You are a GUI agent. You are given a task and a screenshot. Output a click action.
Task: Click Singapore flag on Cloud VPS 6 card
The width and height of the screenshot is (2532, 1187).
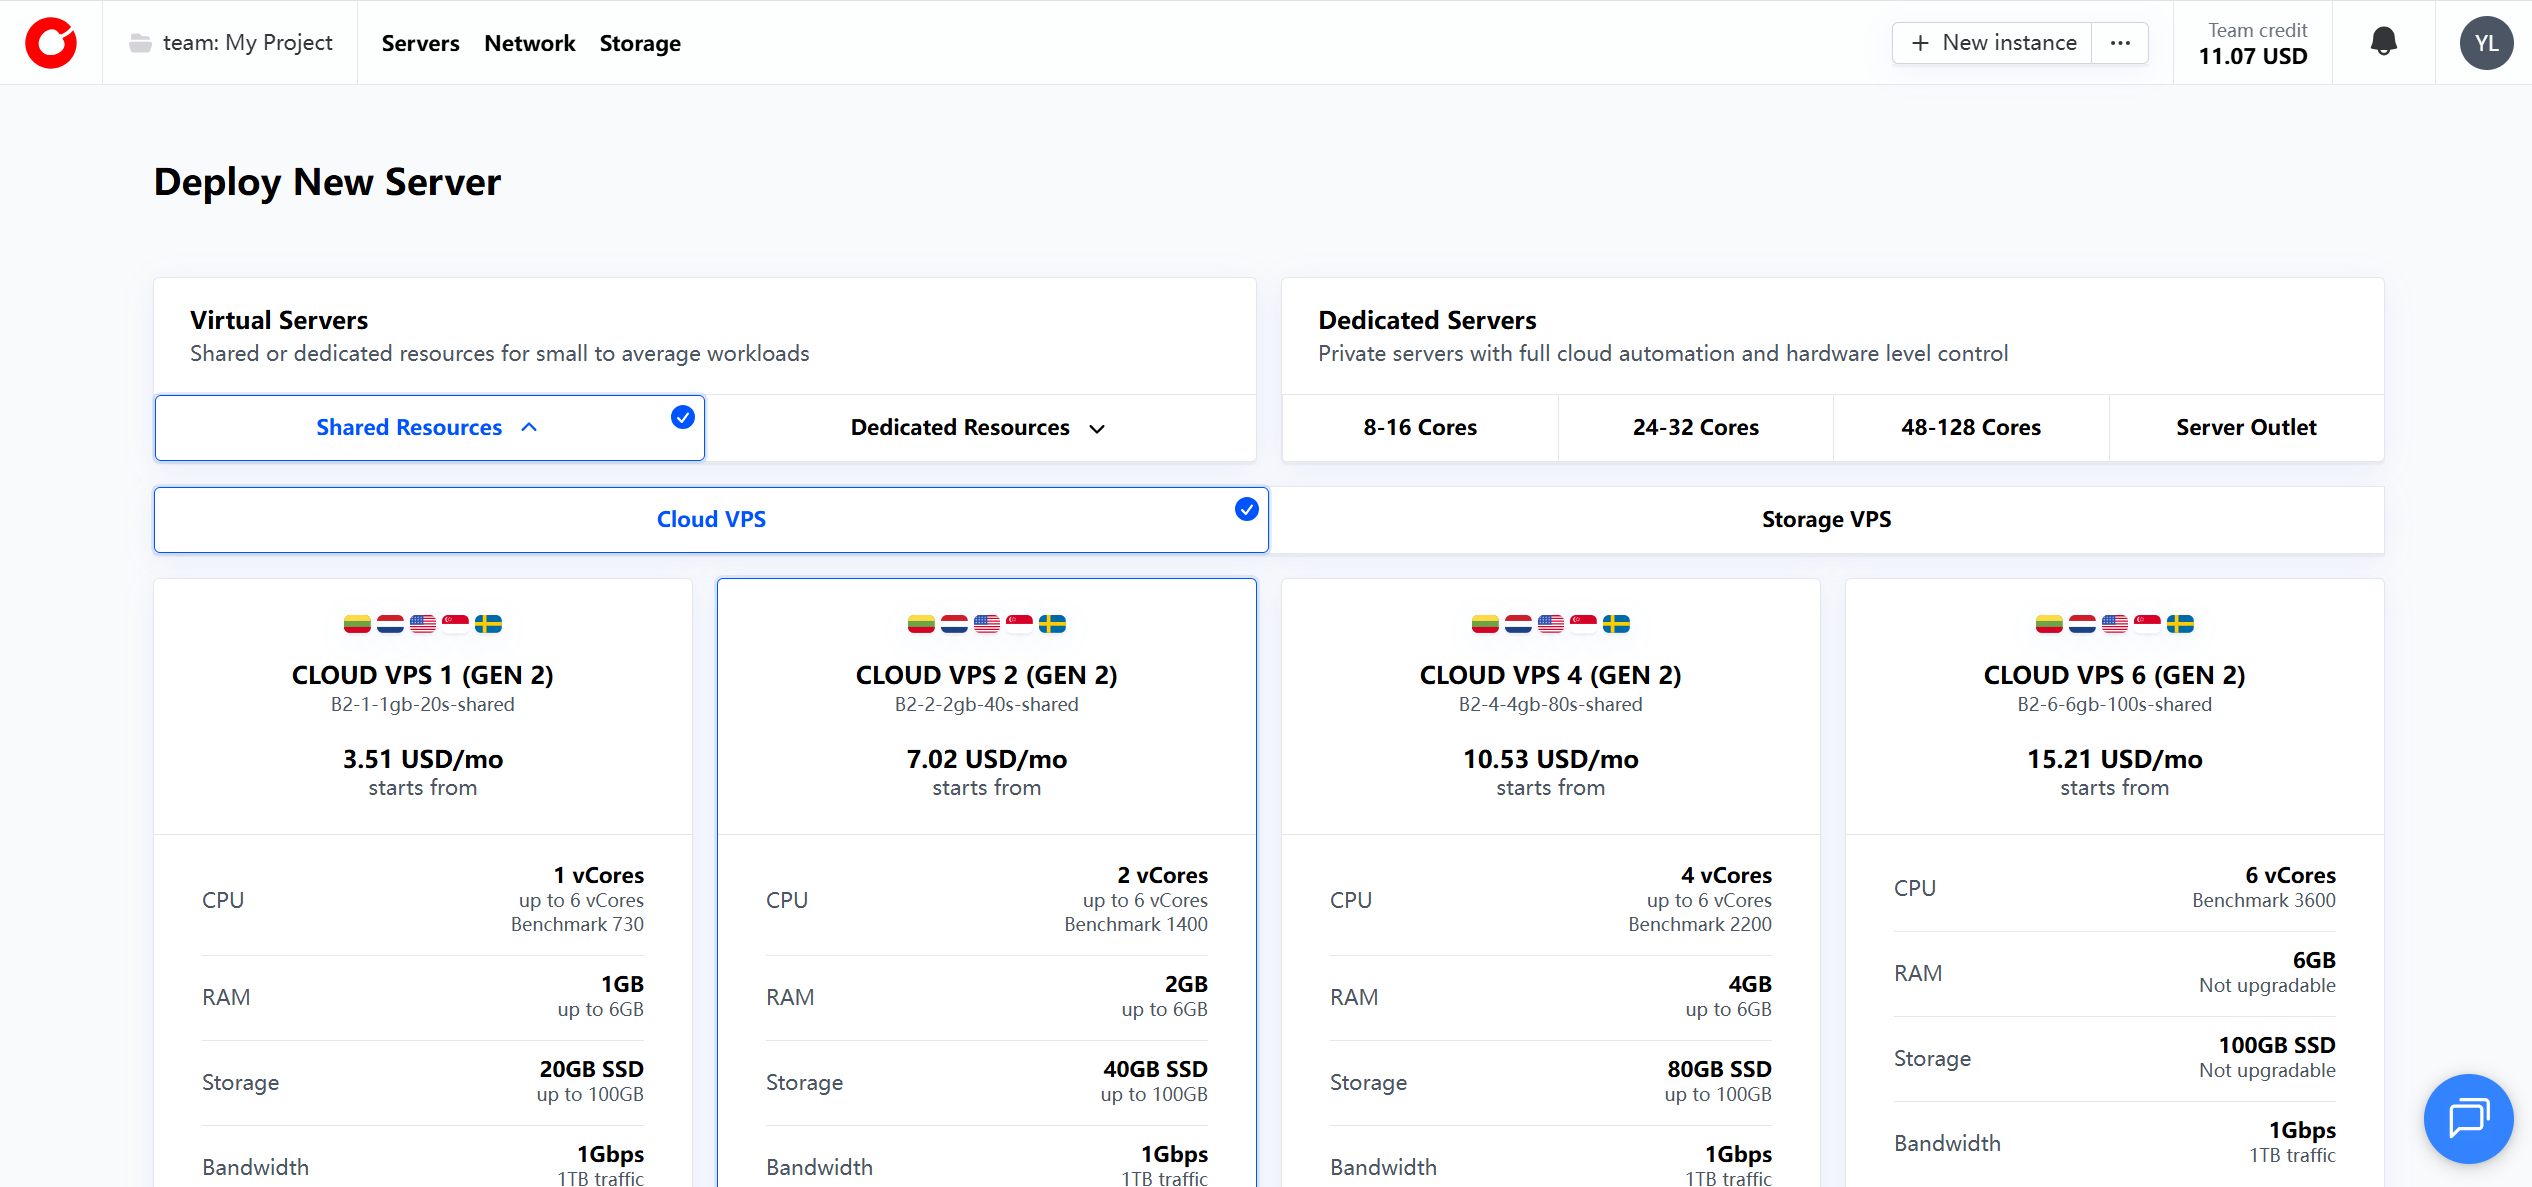tap(2147, 624)
